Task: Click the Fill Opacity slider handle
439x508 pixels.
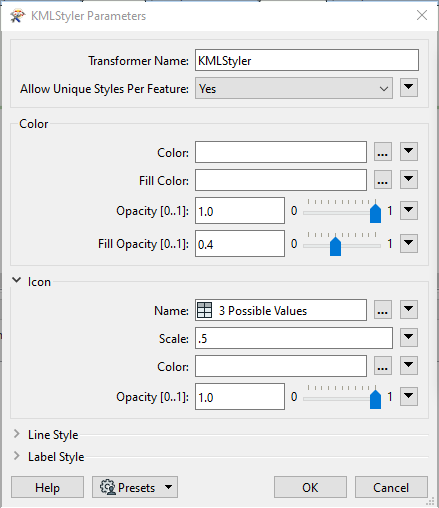Action: tap(335, 246)
